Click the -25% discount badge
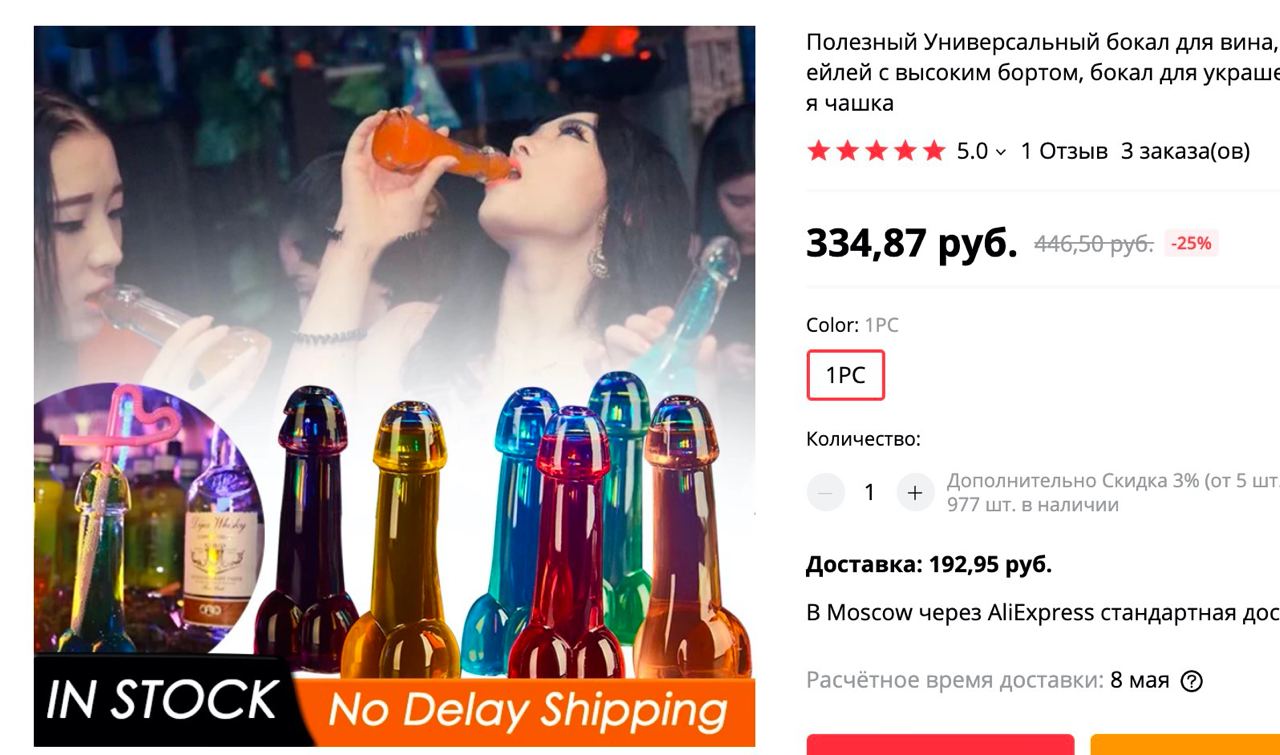This screenshot has height=755, width=1280. [1191, 243]
